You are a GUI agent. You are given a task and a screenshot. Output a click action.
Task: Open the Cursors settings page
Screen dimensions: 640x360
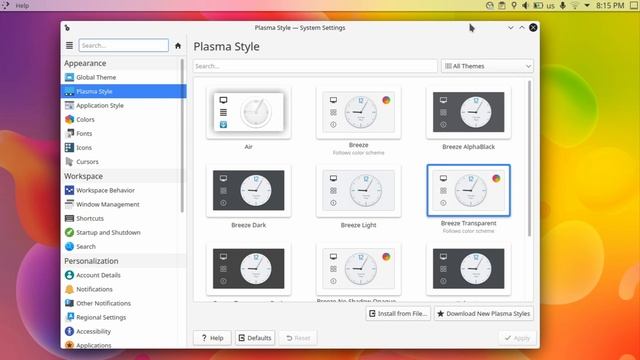click(x=122, y=162)
